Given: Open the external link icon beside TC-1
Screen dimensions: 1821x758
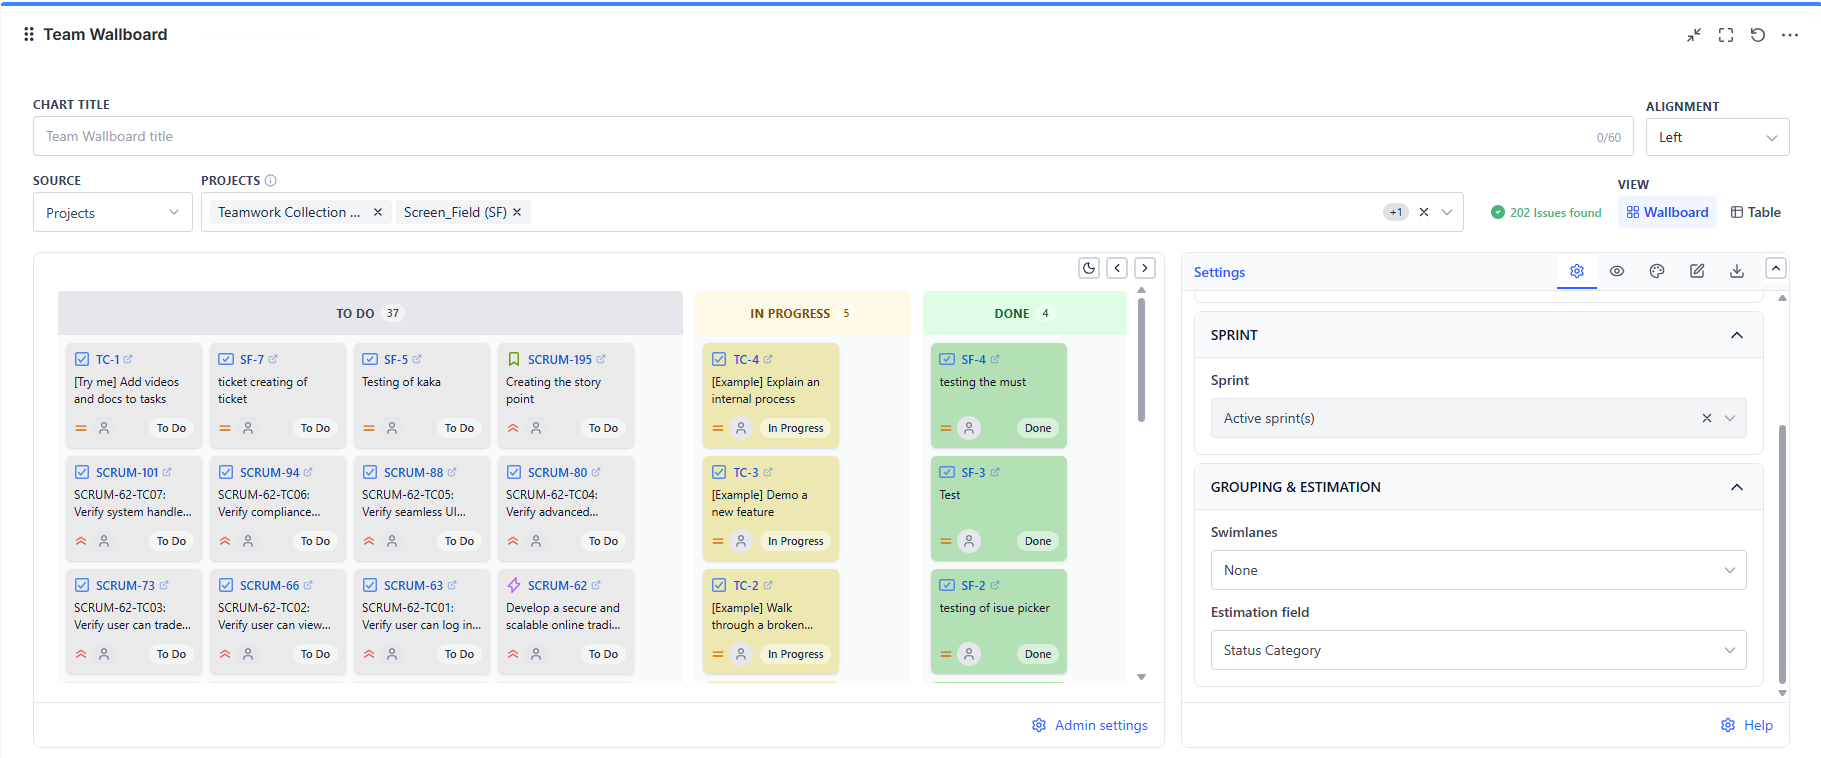Looking at the screenshot, I should point(128,359).
